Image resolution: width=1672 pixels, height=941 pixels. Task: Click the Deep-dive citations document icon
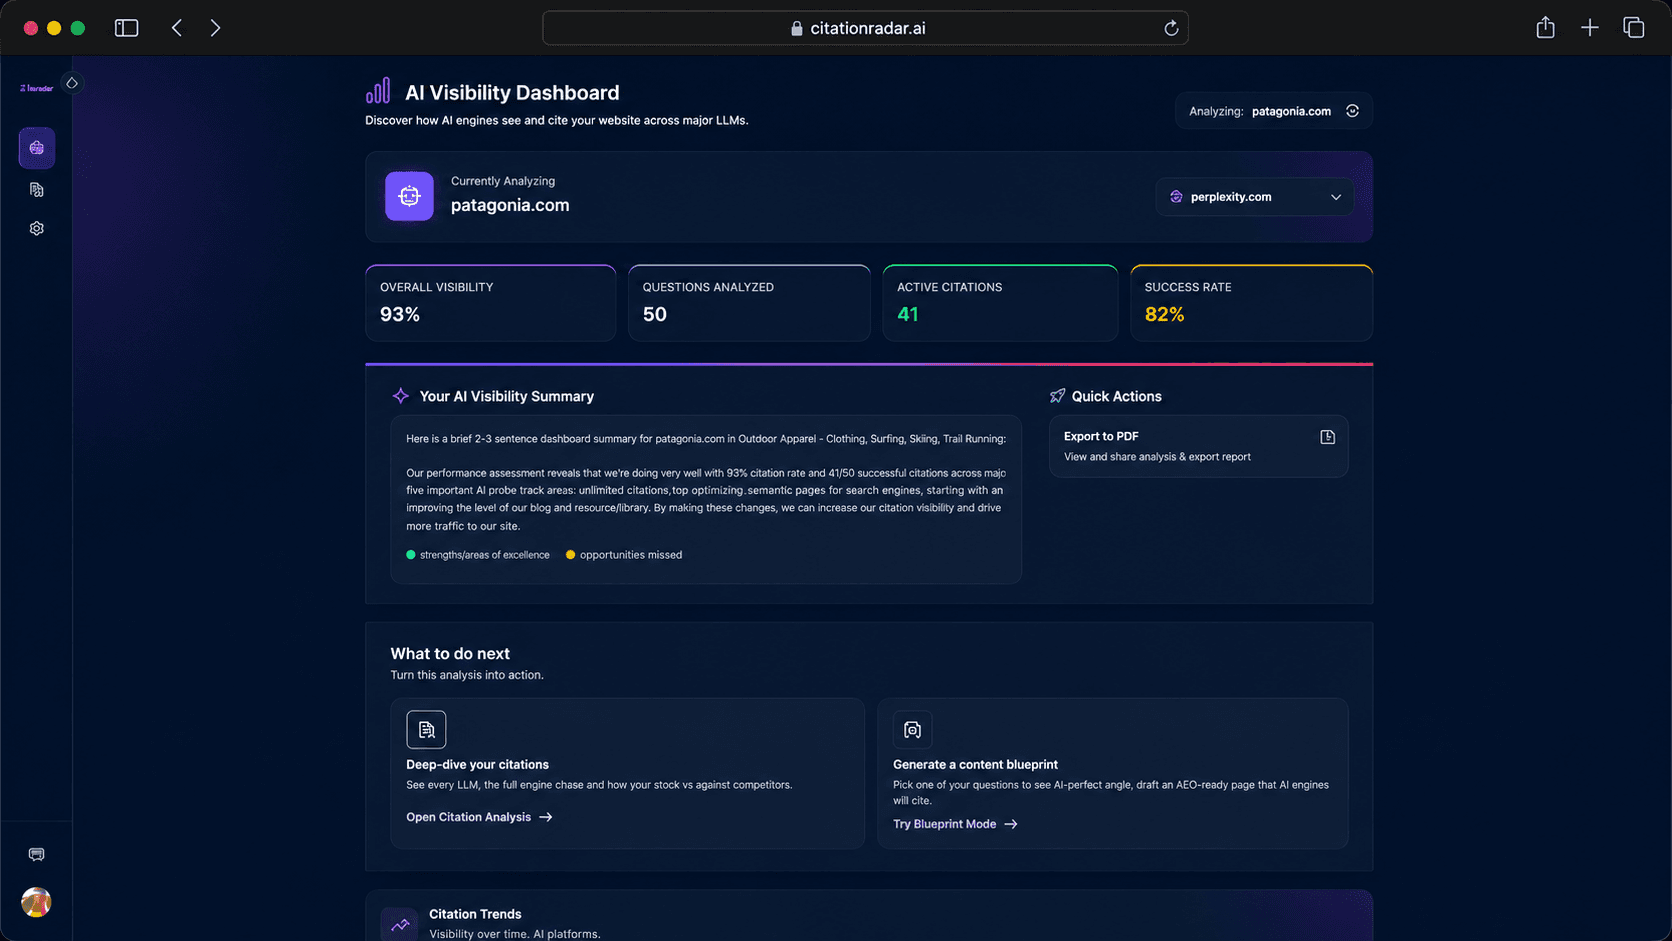[426, 729]
